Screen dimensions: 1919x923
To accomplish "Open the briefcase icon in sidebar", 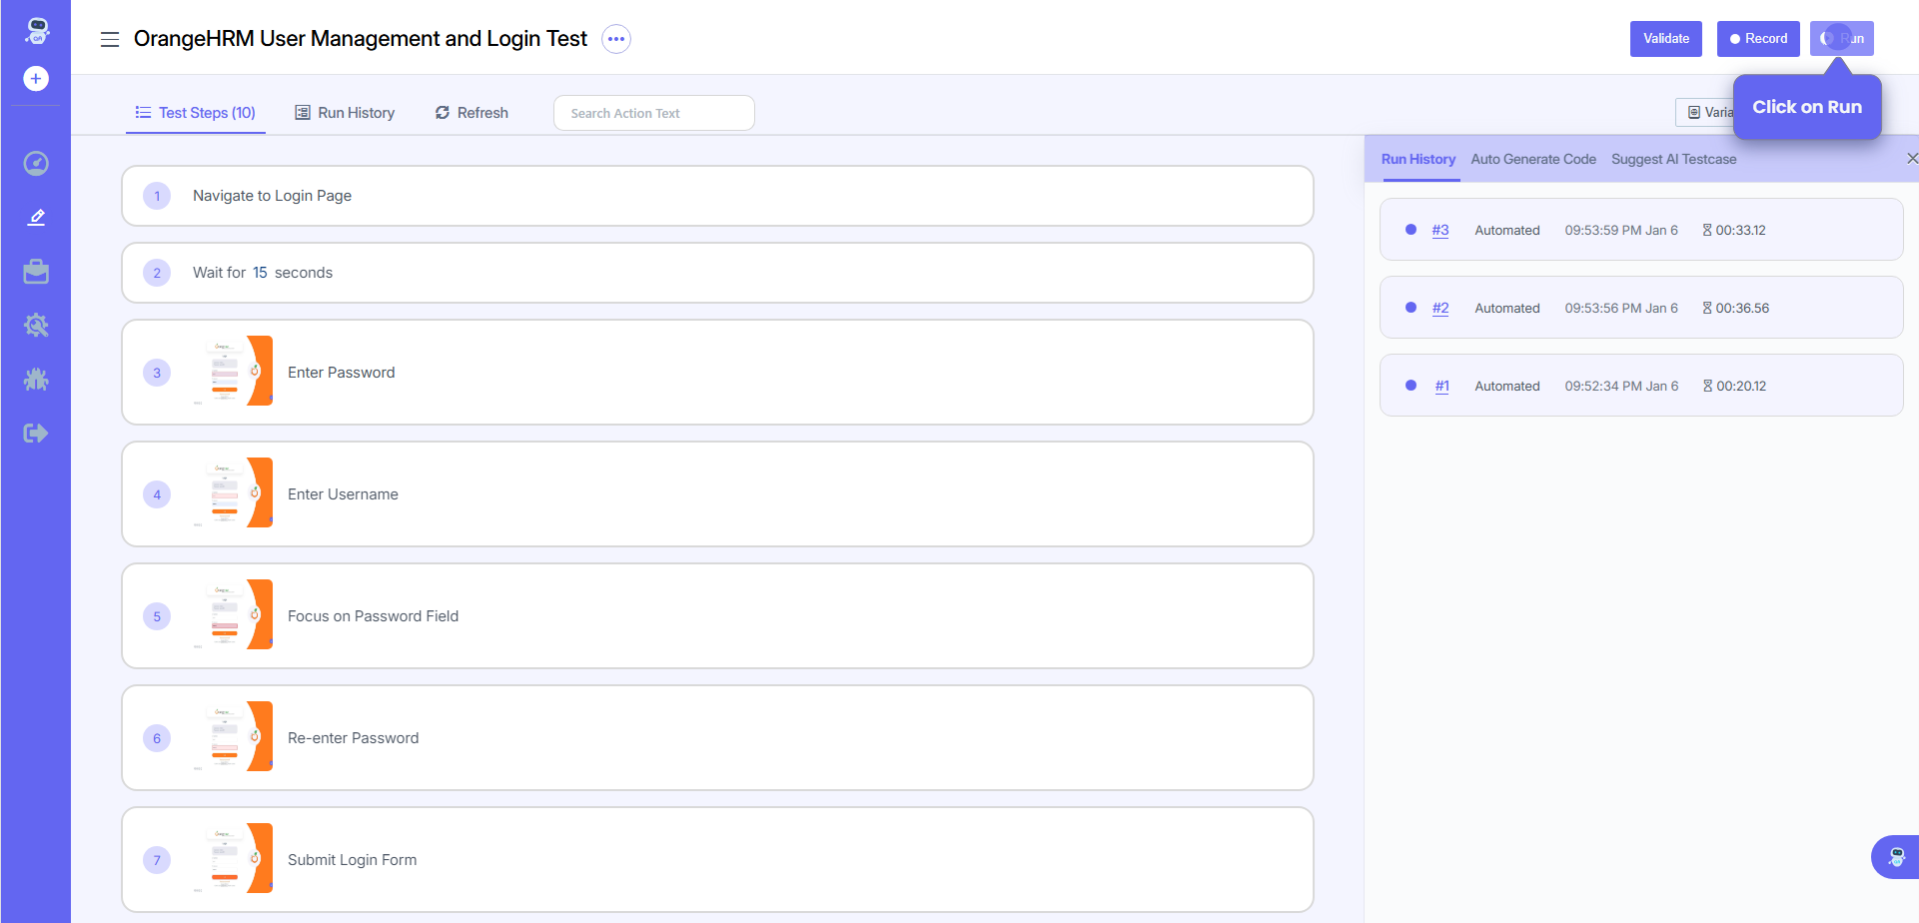I will tap(36, 272).
